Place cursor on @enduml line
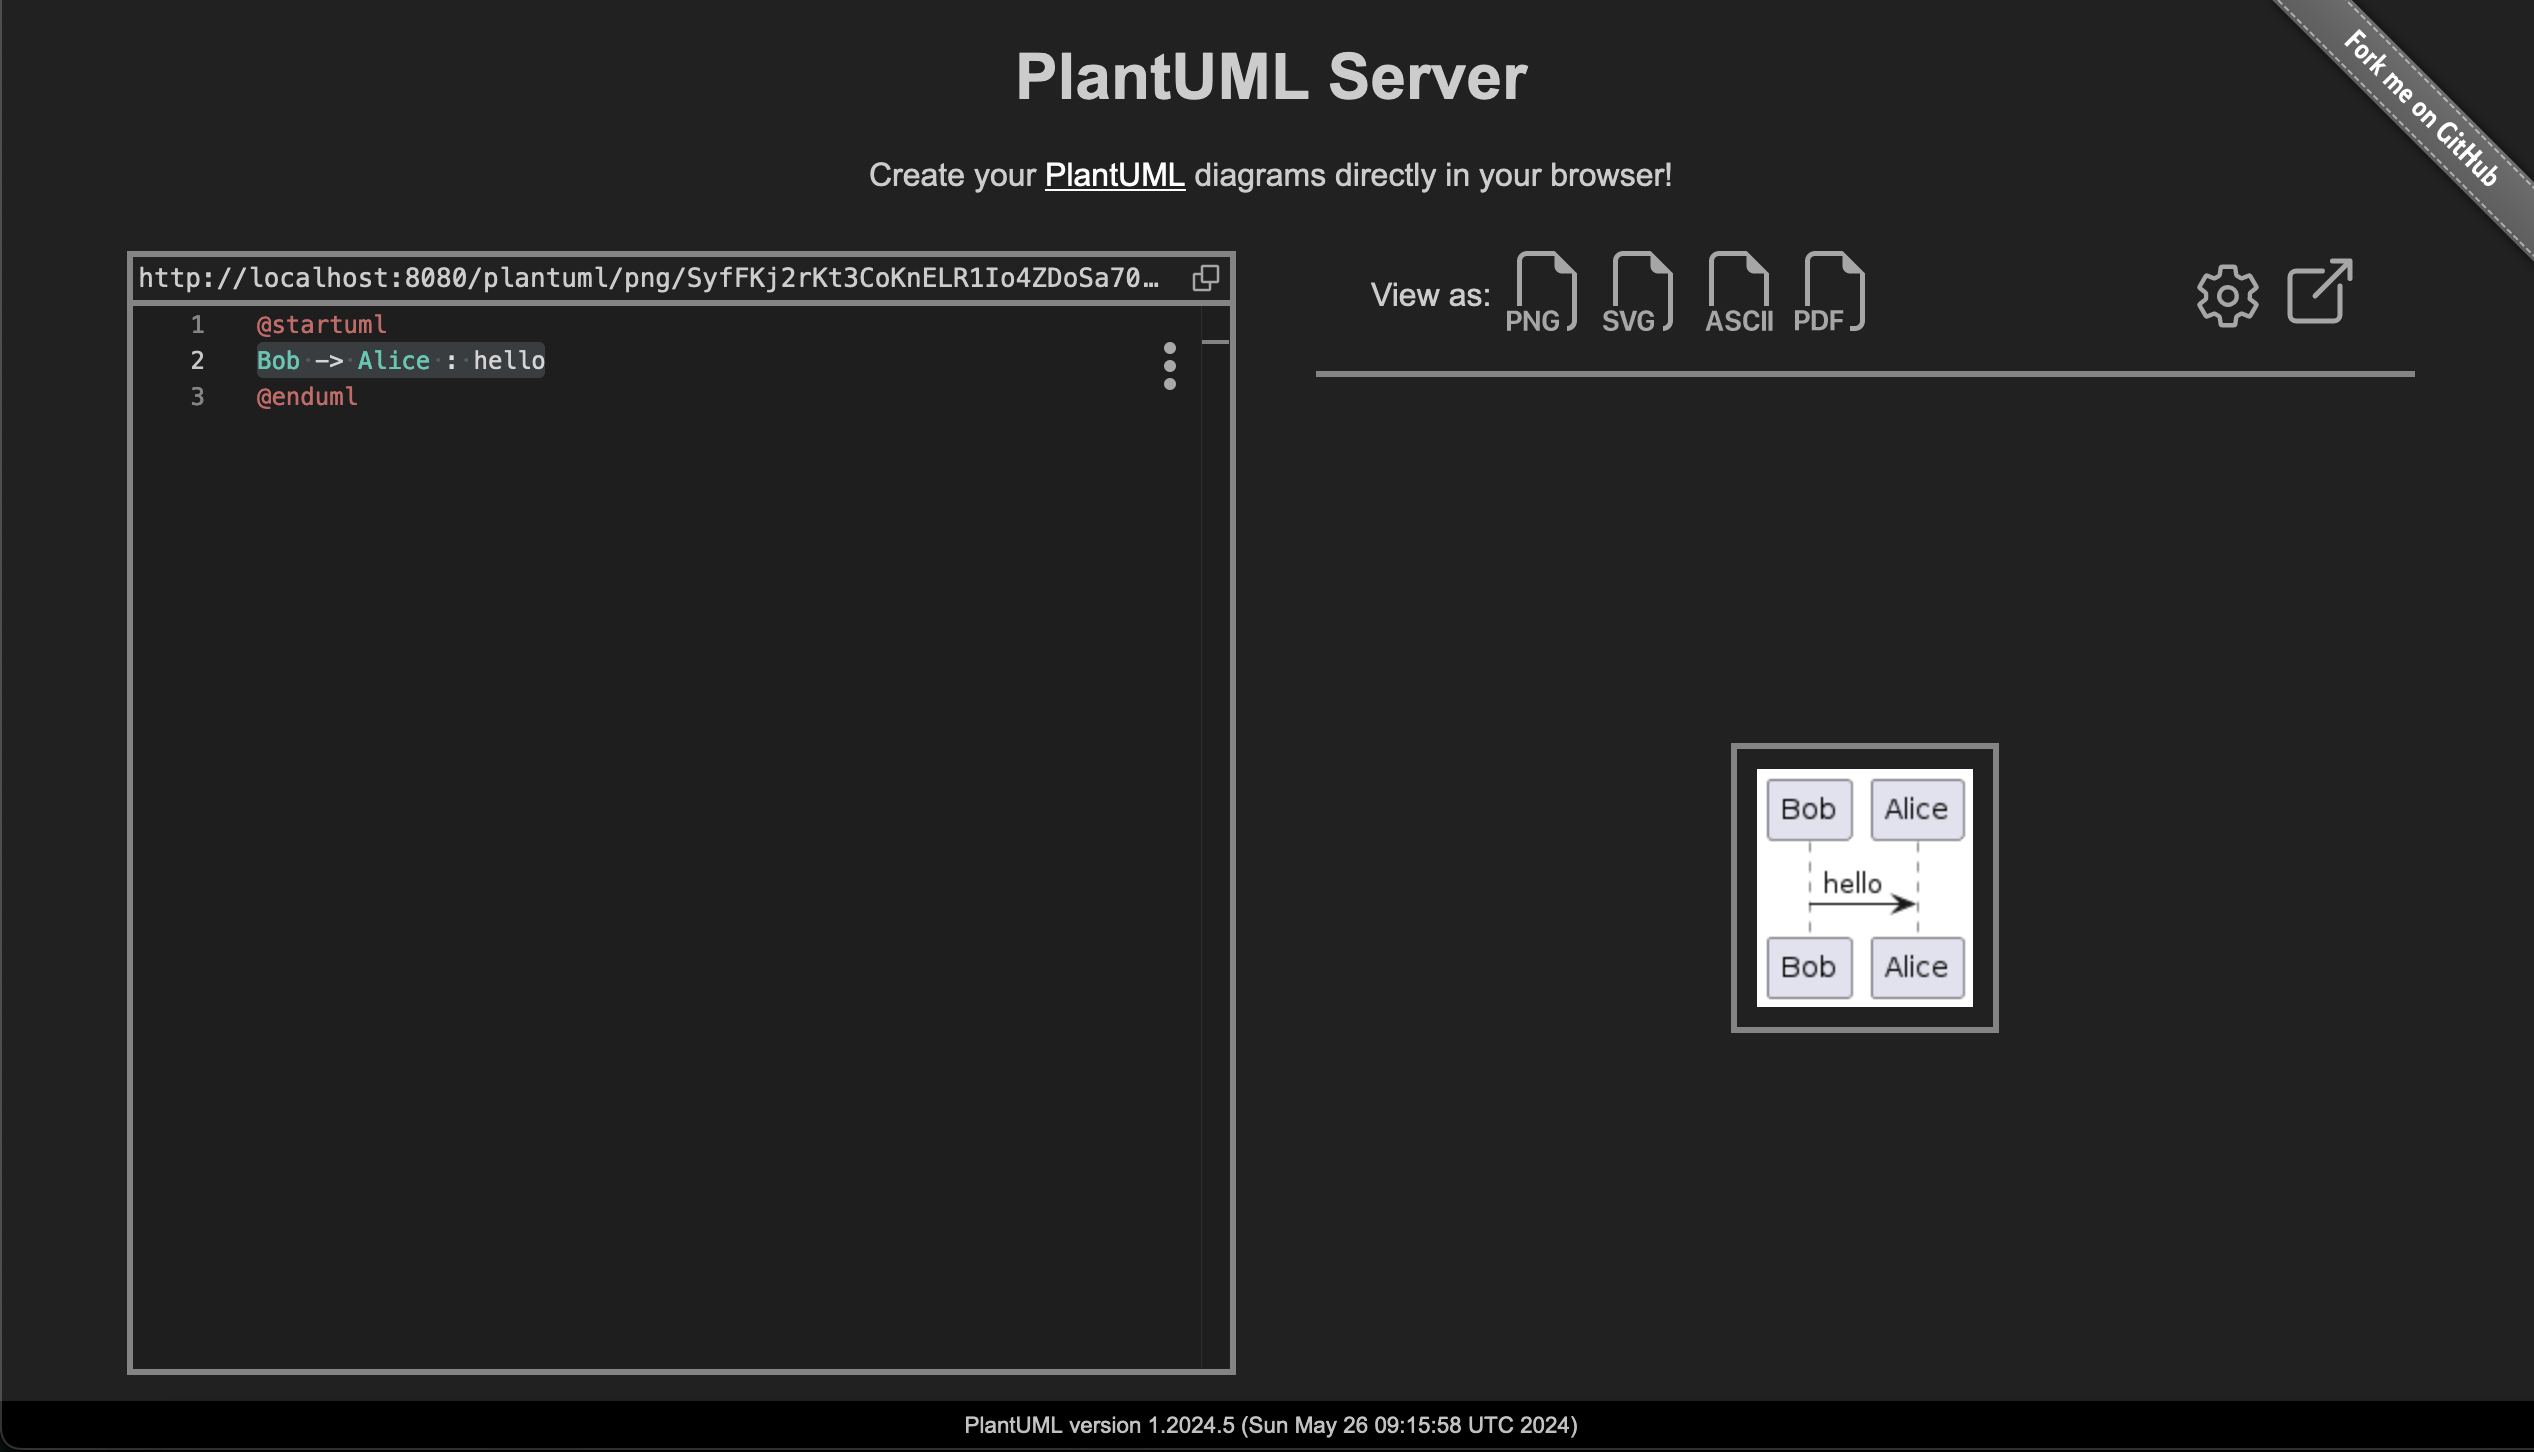This screenshot has width=2534, height=1452. [307, 397]
